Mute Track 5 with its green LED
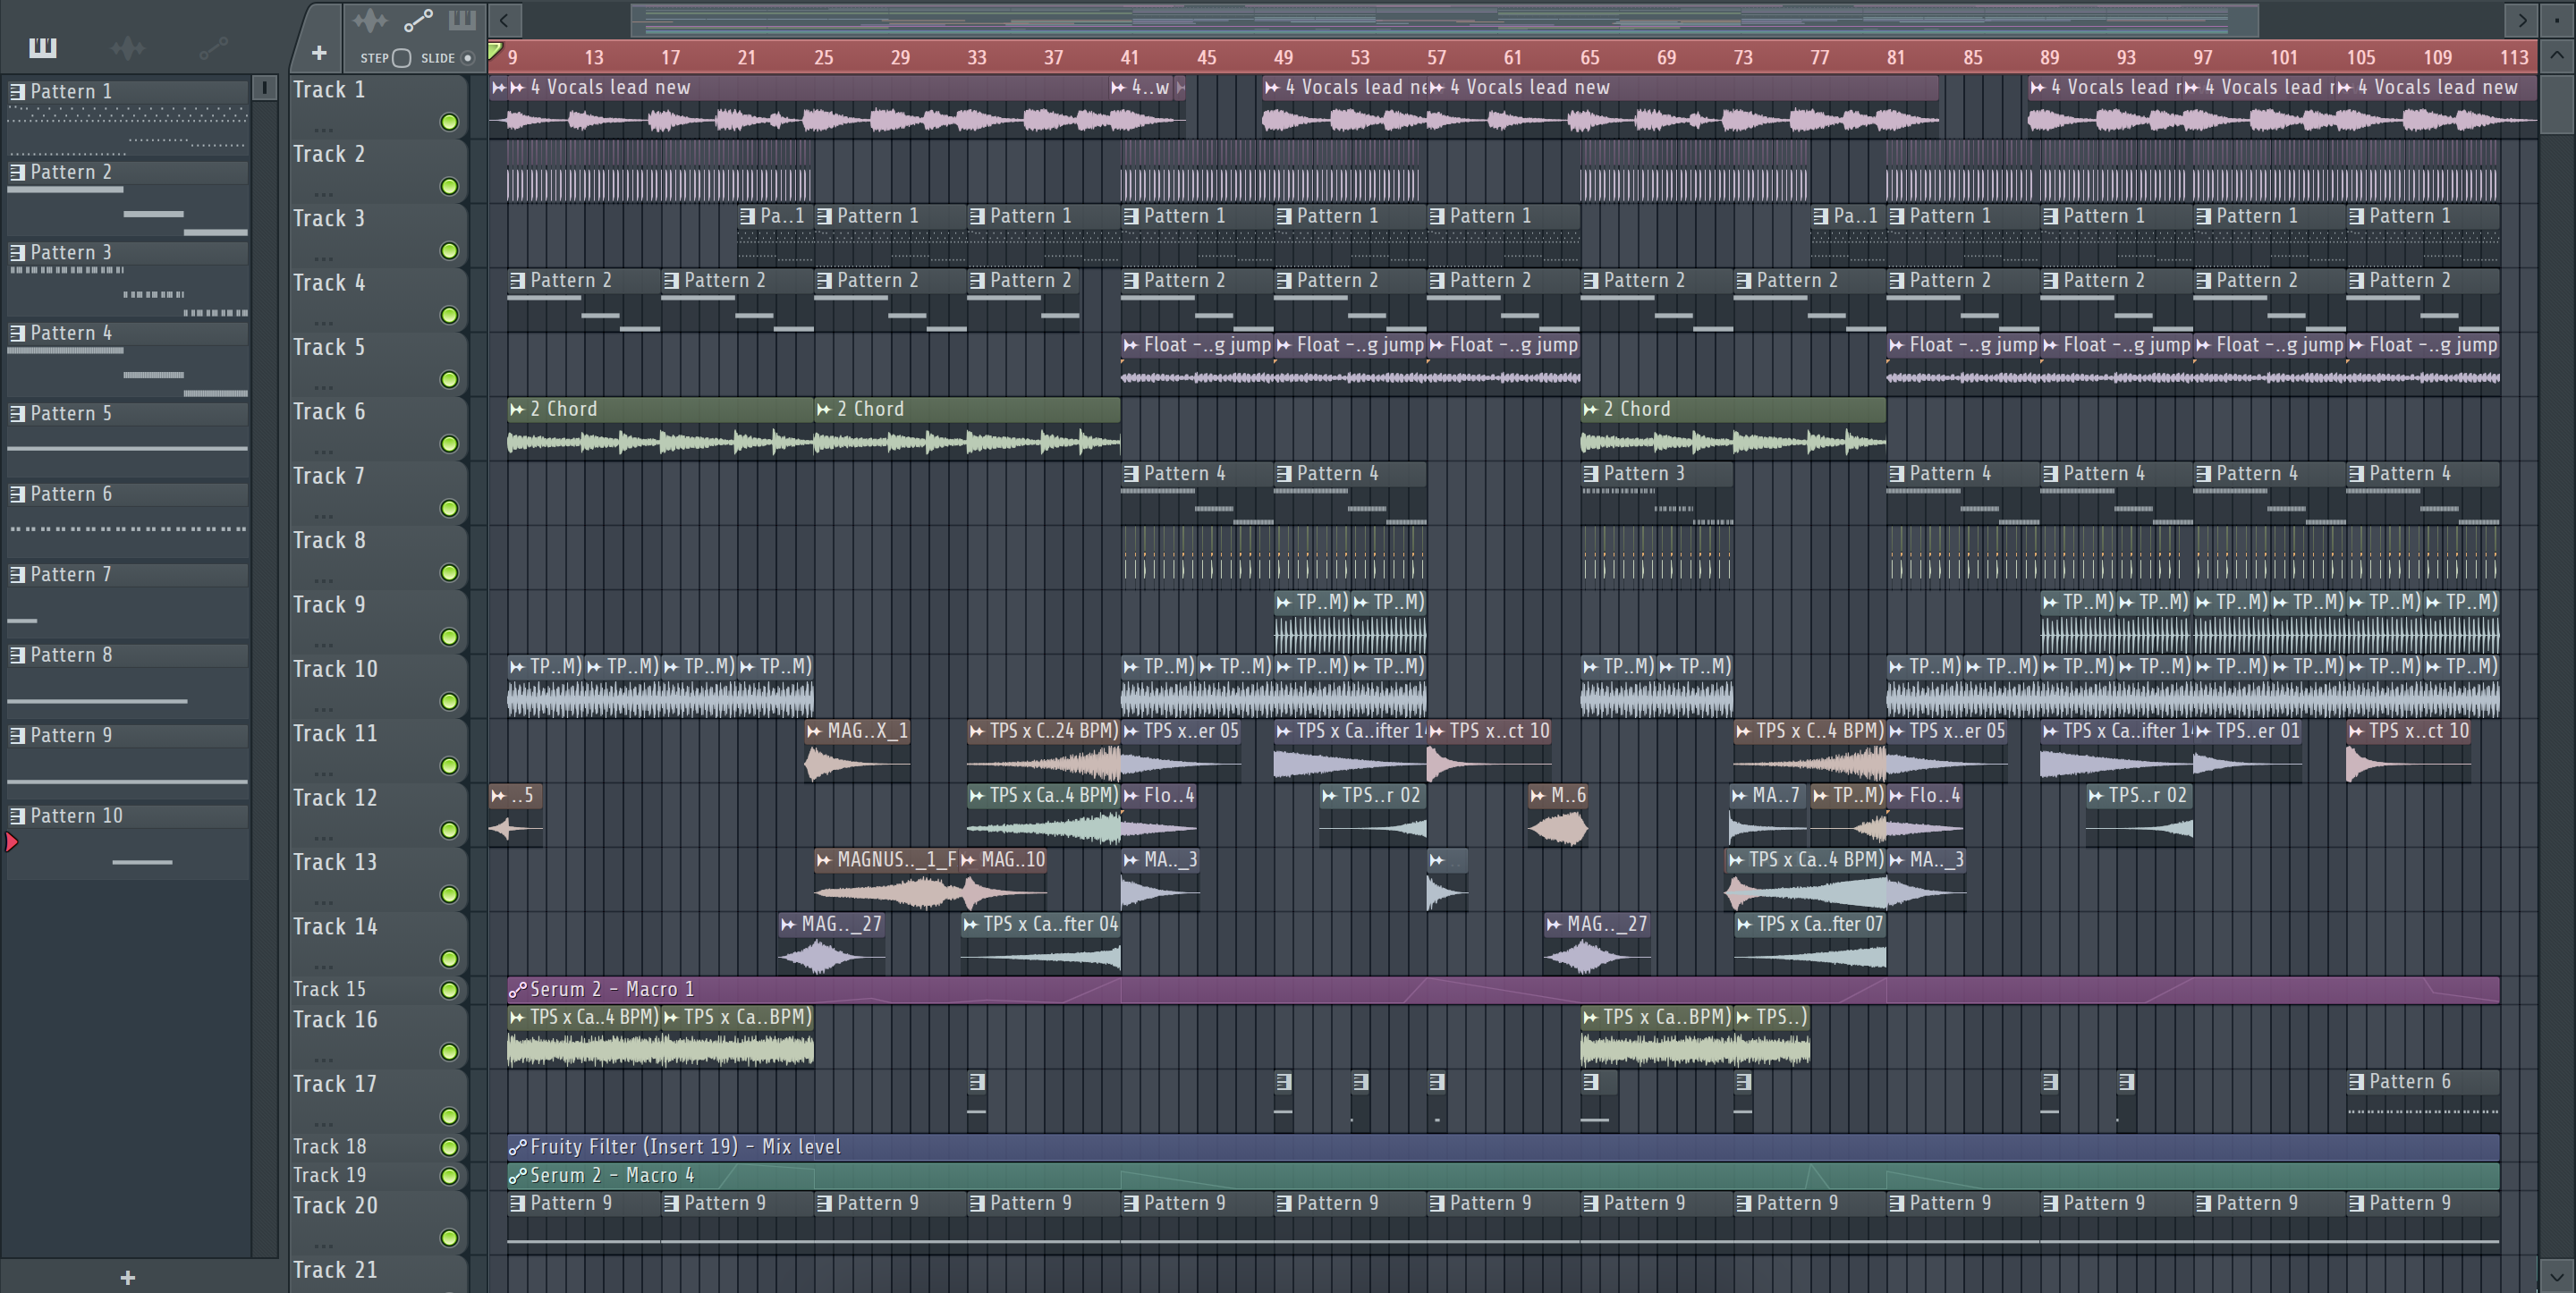 pyautogui.click(x=449, y=379)
